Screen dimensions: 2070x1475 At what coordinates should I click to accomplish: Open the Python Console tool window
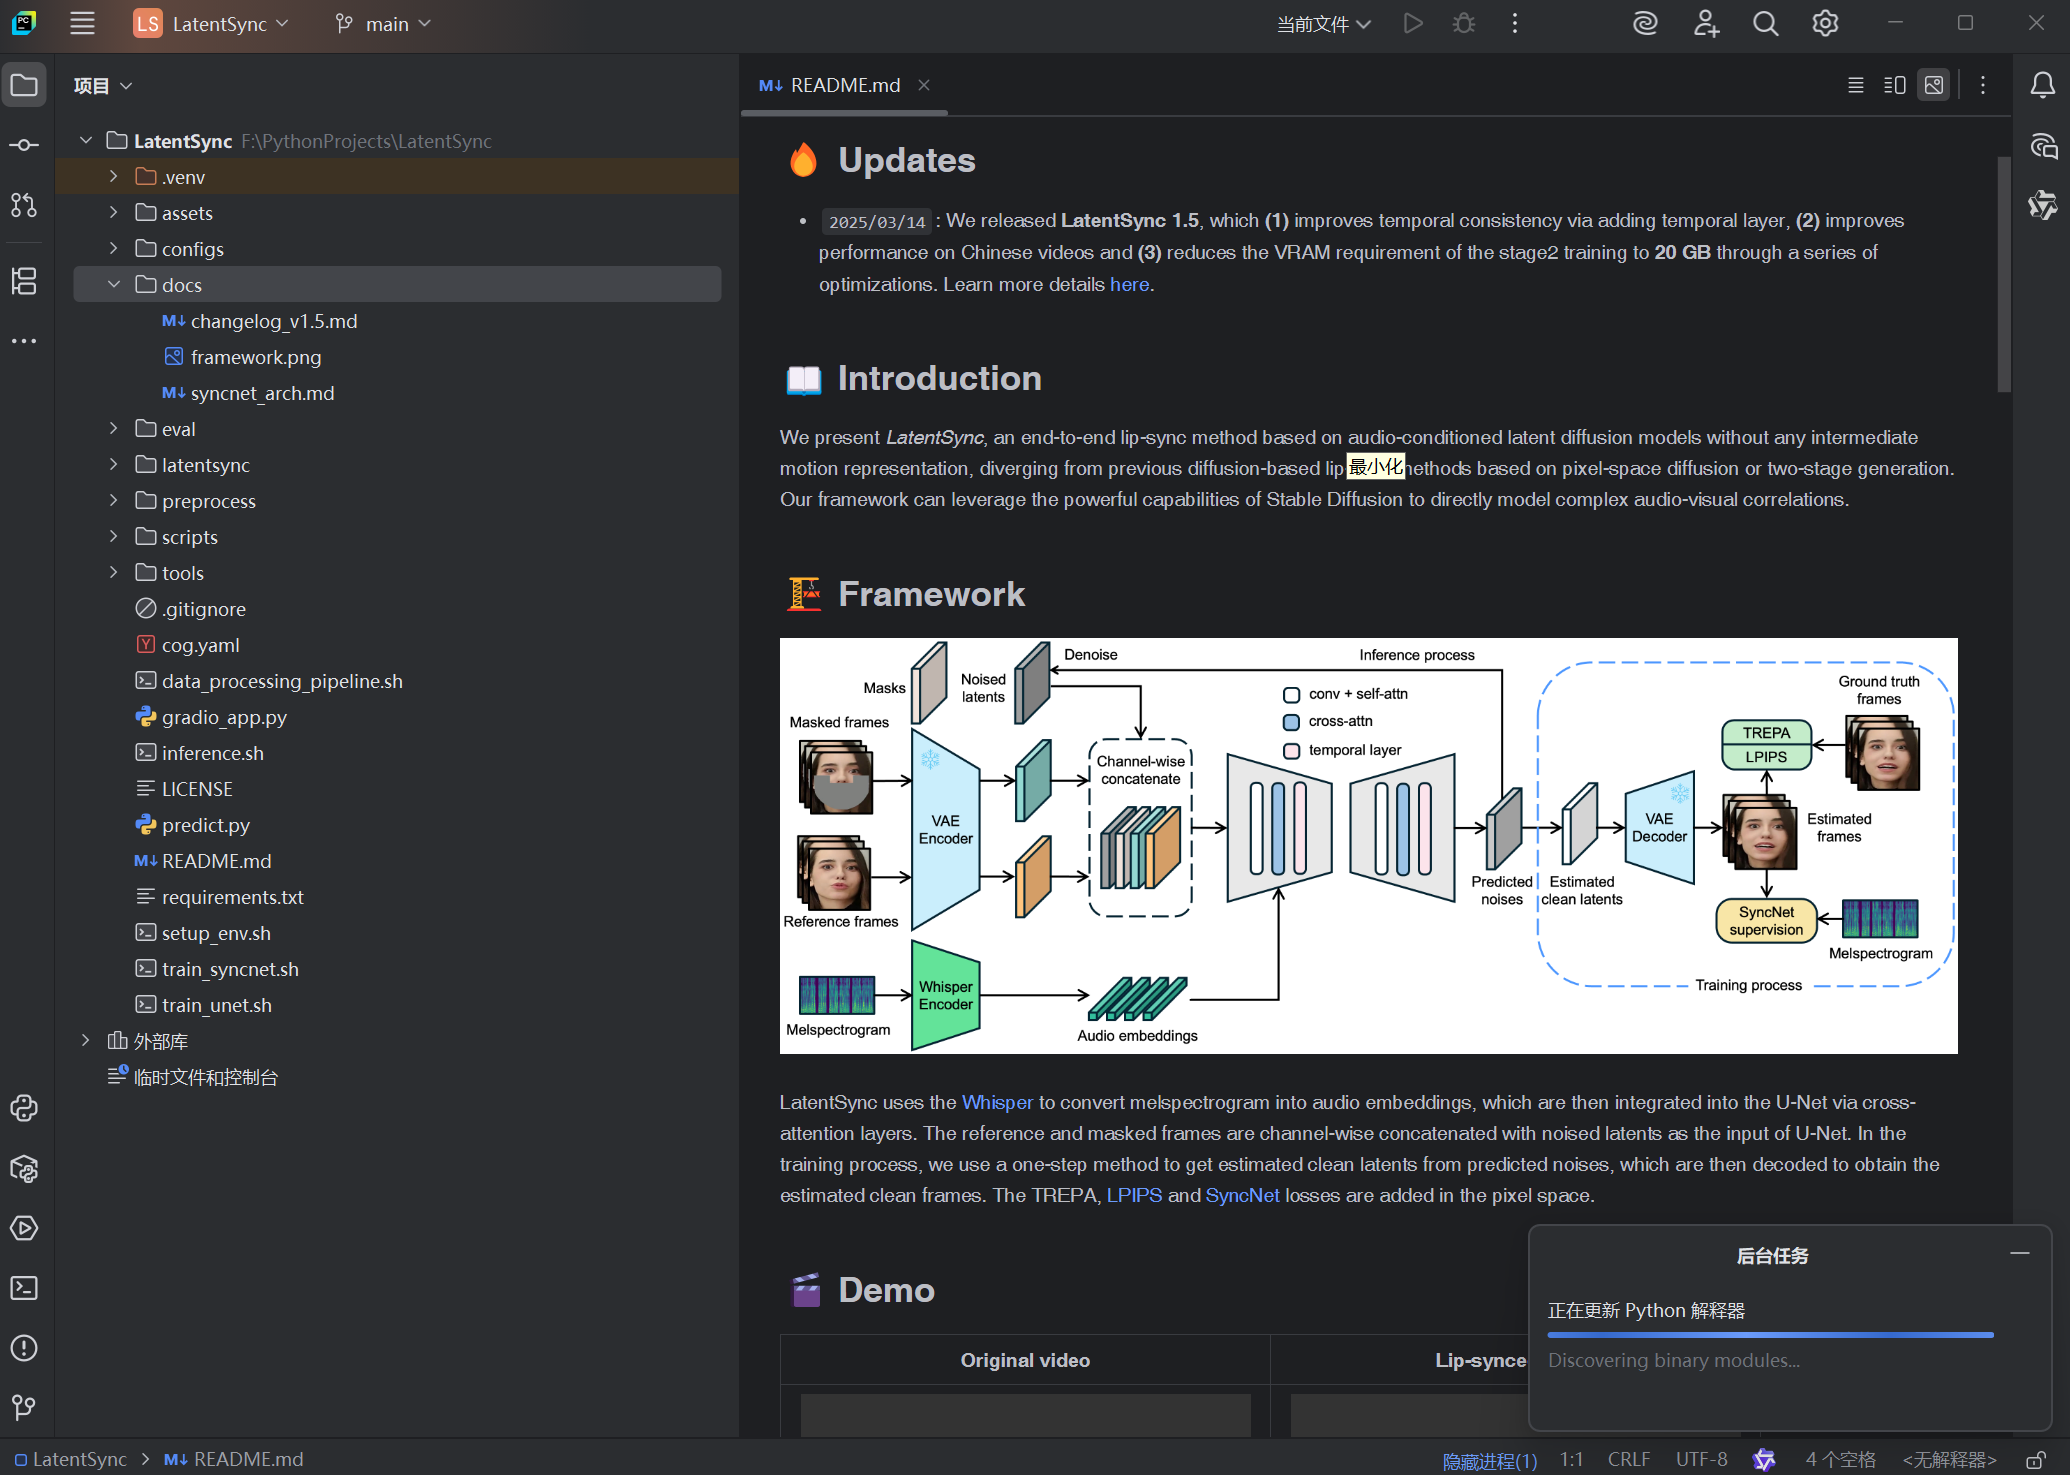click(24, 1108)
